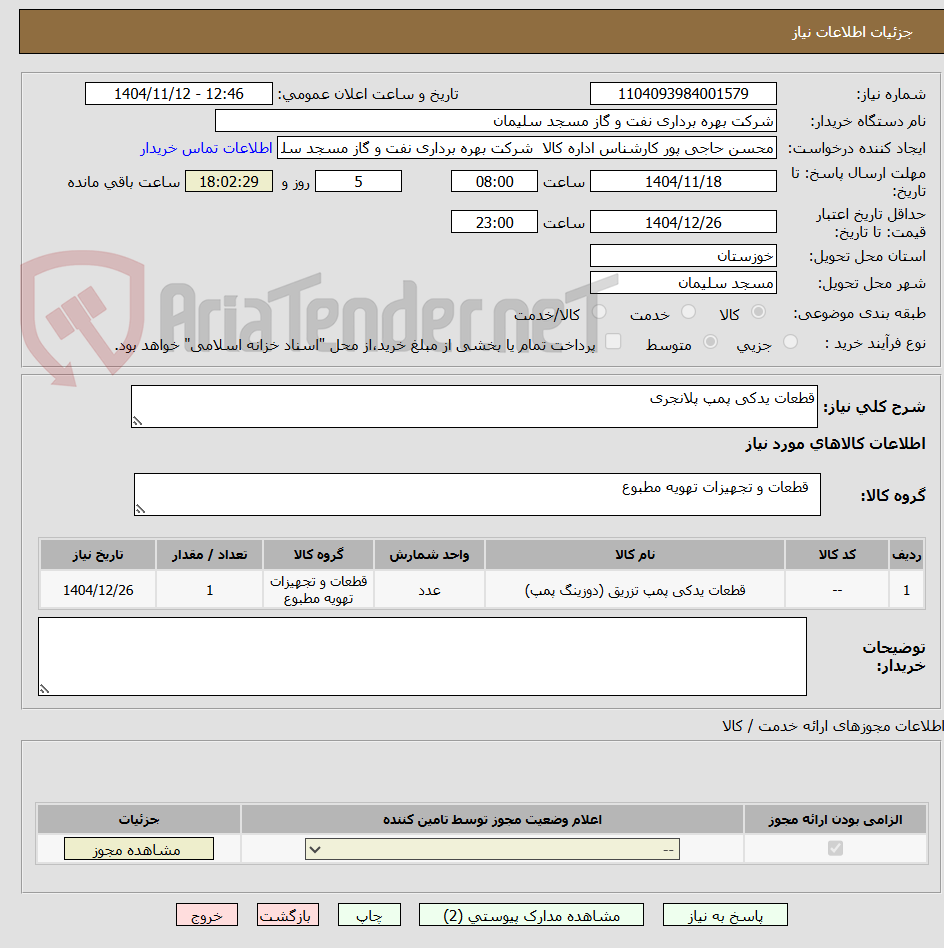This screenshot has width=944, height=948.
Task: Click the deadline time field 08:00
Action: coord(494,181)
